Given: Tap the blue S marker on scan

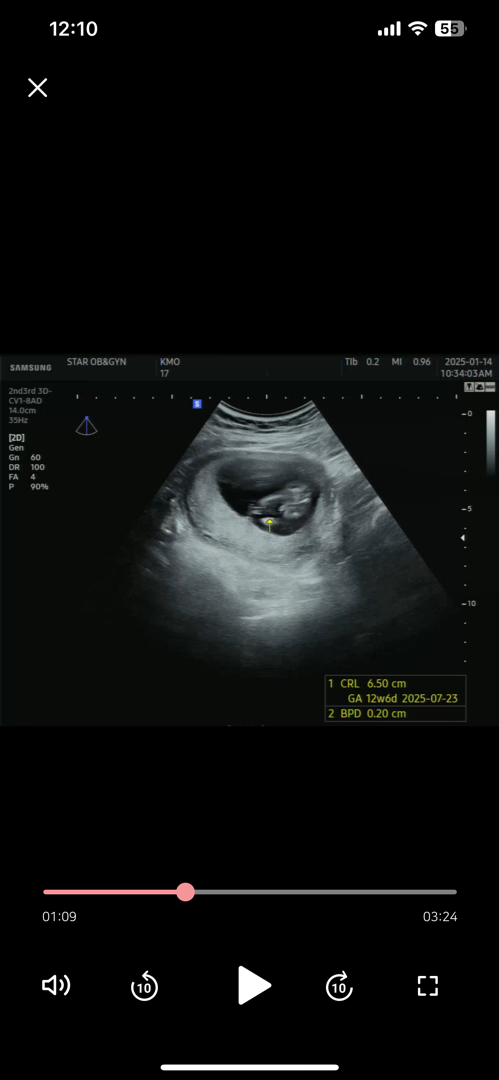Looking at the screenshot, I should click(x=197, y=404).
